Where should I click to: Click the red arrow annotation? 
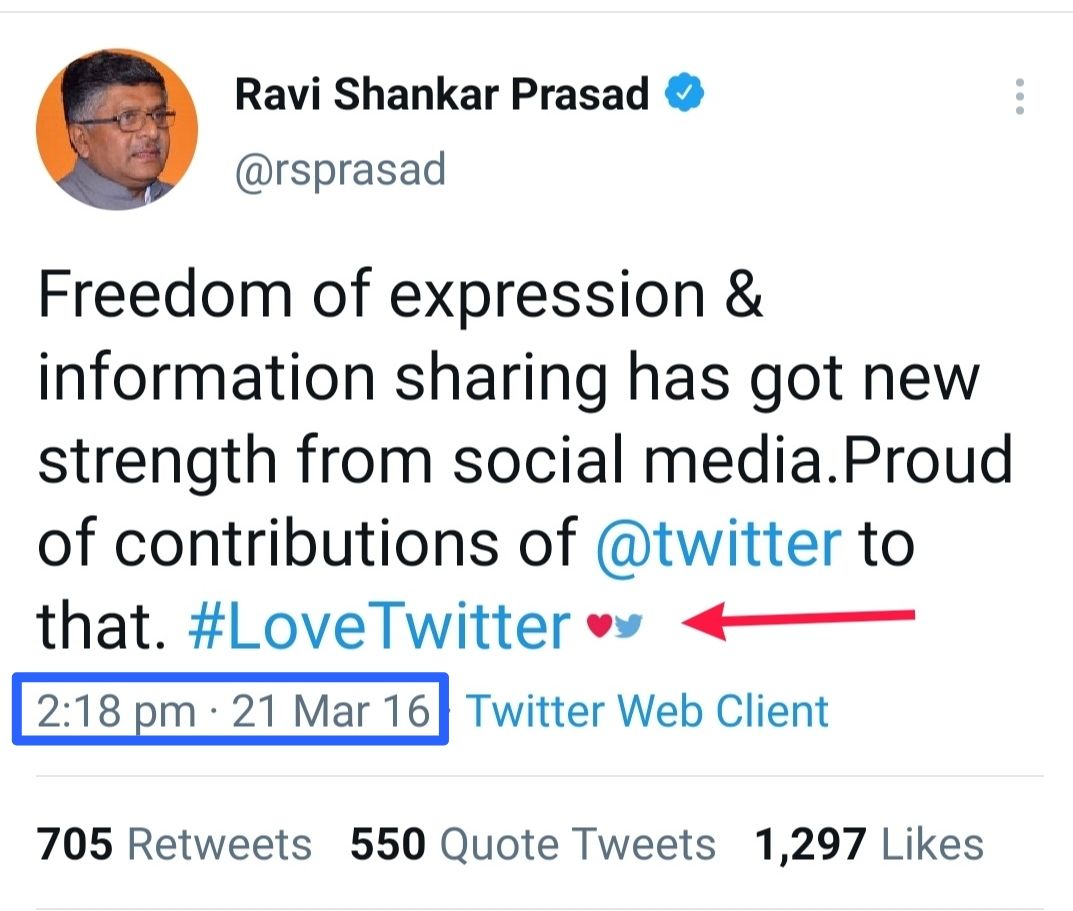798,620
